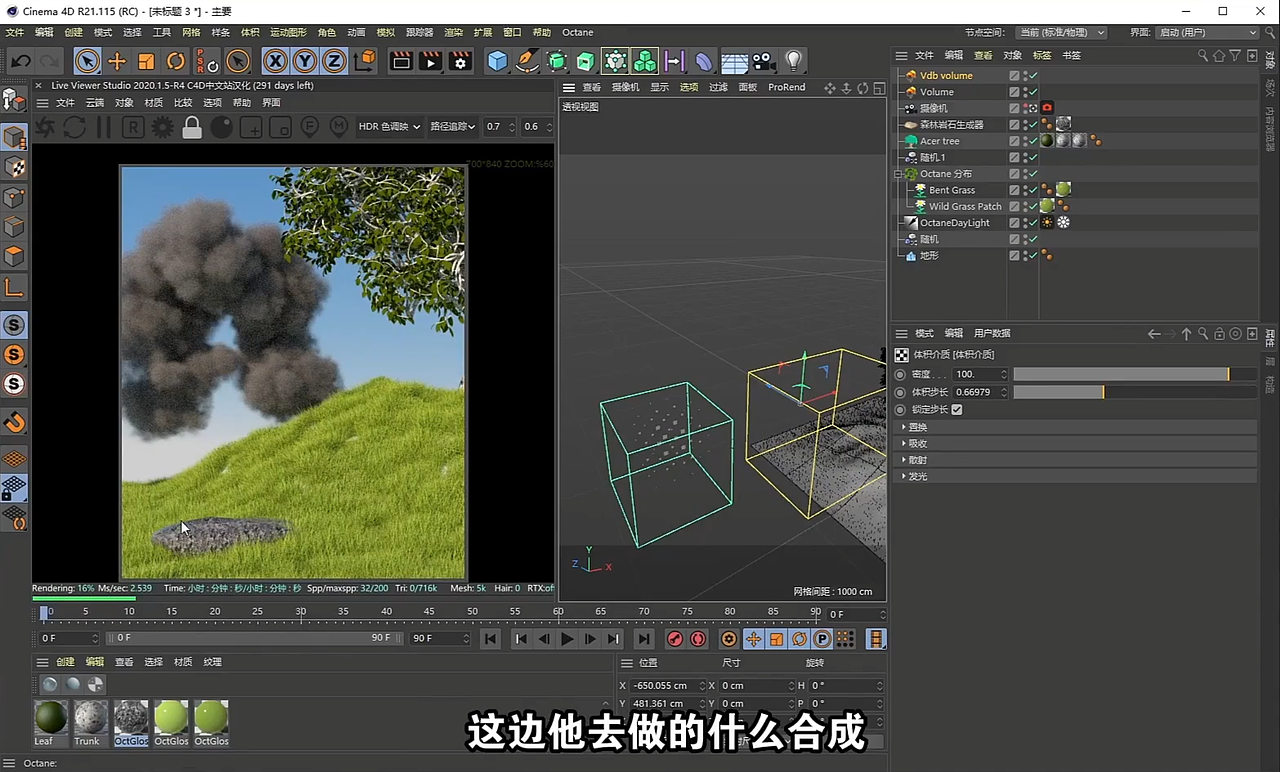This screenshot has height=772, width=1280.
Task: Uncheck the 锁定步长 checkbox in attributes panel
Action: click(956, 409)
